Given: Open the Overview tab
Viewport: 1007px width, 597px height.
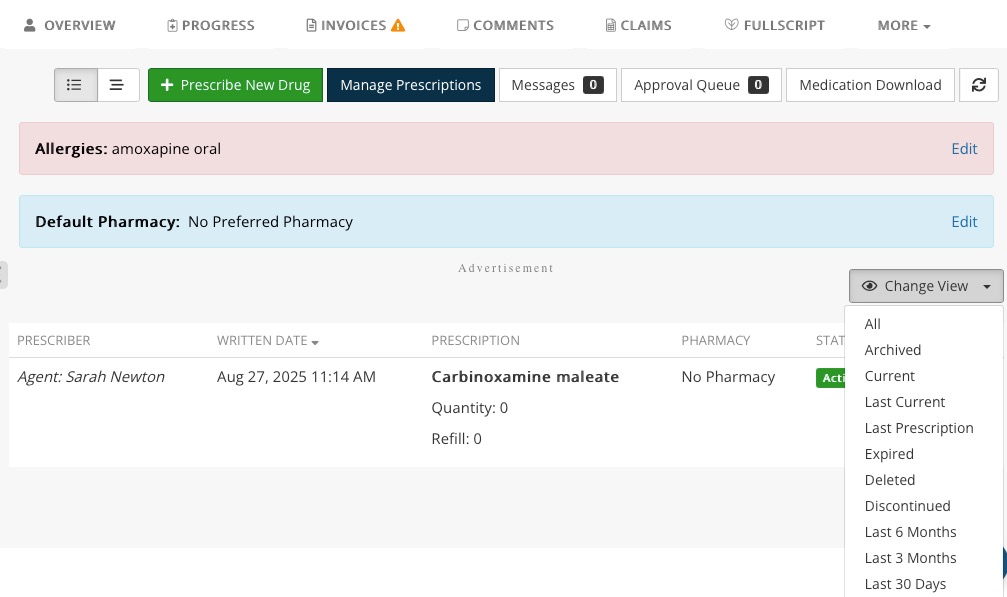Looking at the screenshot, I should pos(69,26).
